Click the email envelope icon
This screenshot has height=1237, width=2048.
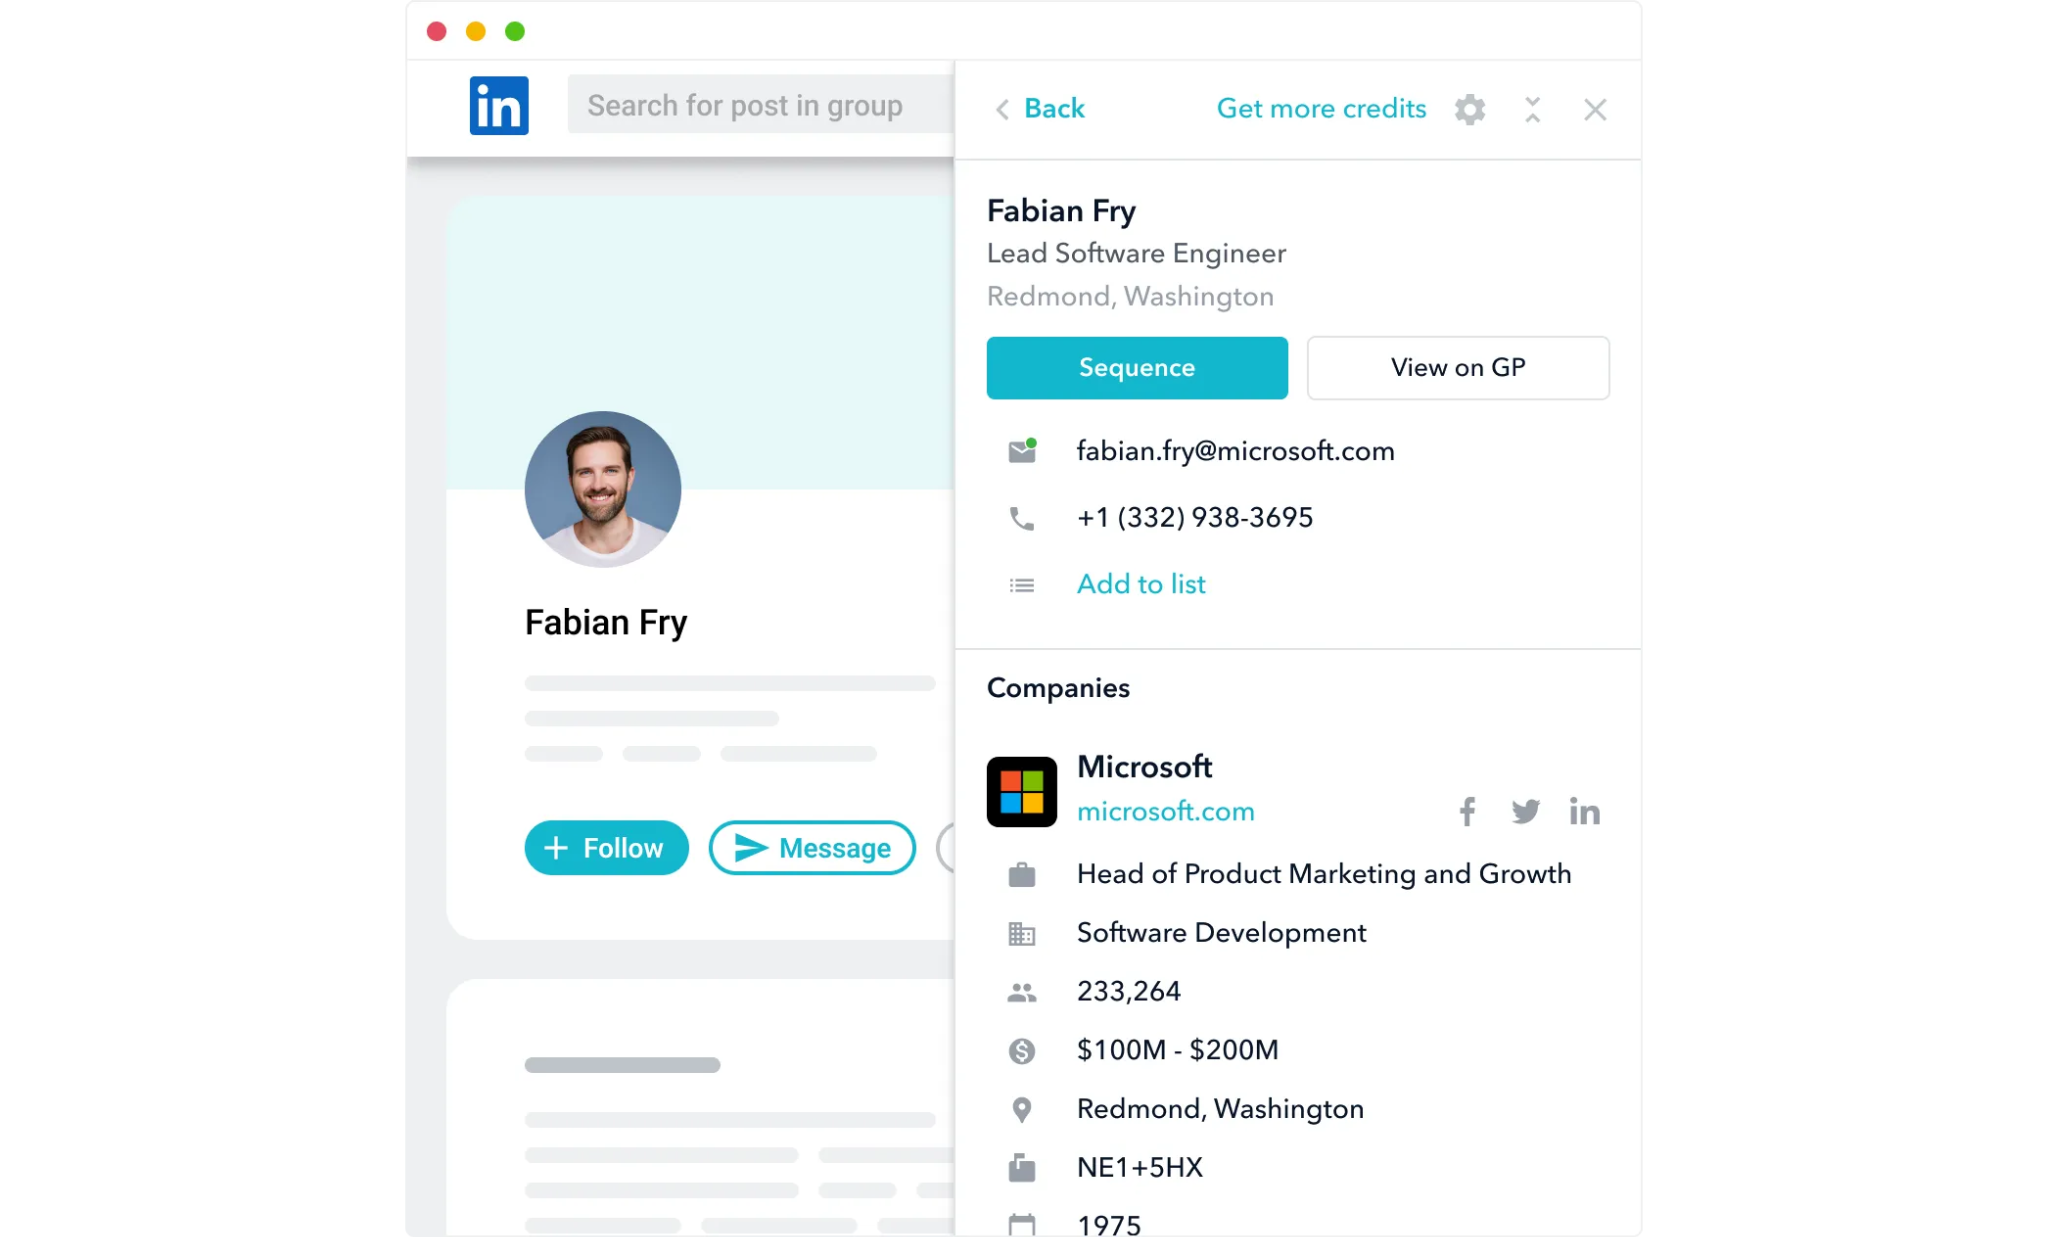[x=1022, y=451]
